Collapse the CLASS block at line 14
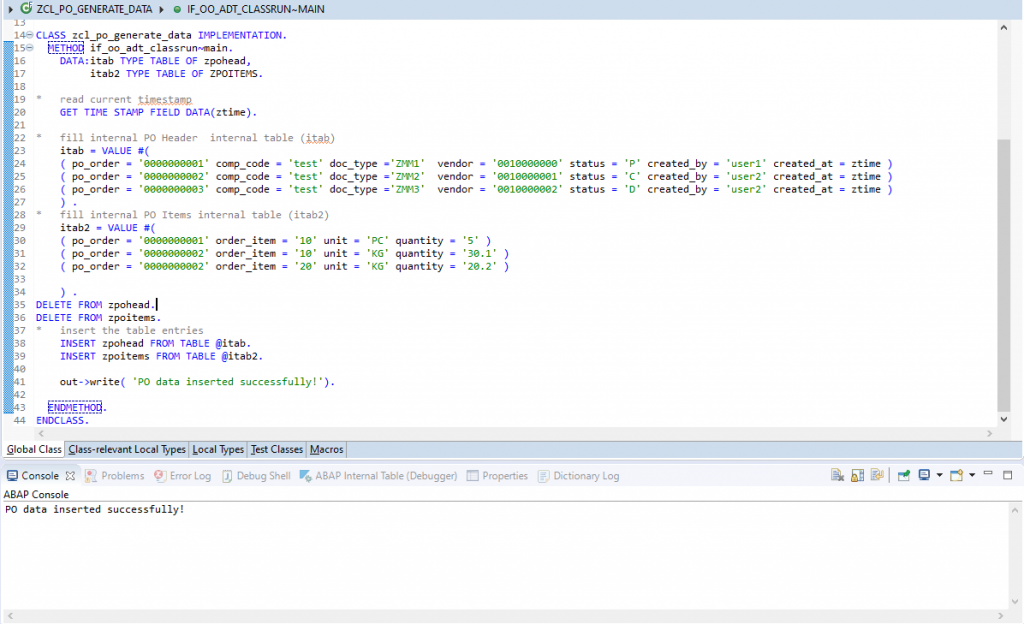Viewport: 1024px width, 624px height. pos(29,35)
